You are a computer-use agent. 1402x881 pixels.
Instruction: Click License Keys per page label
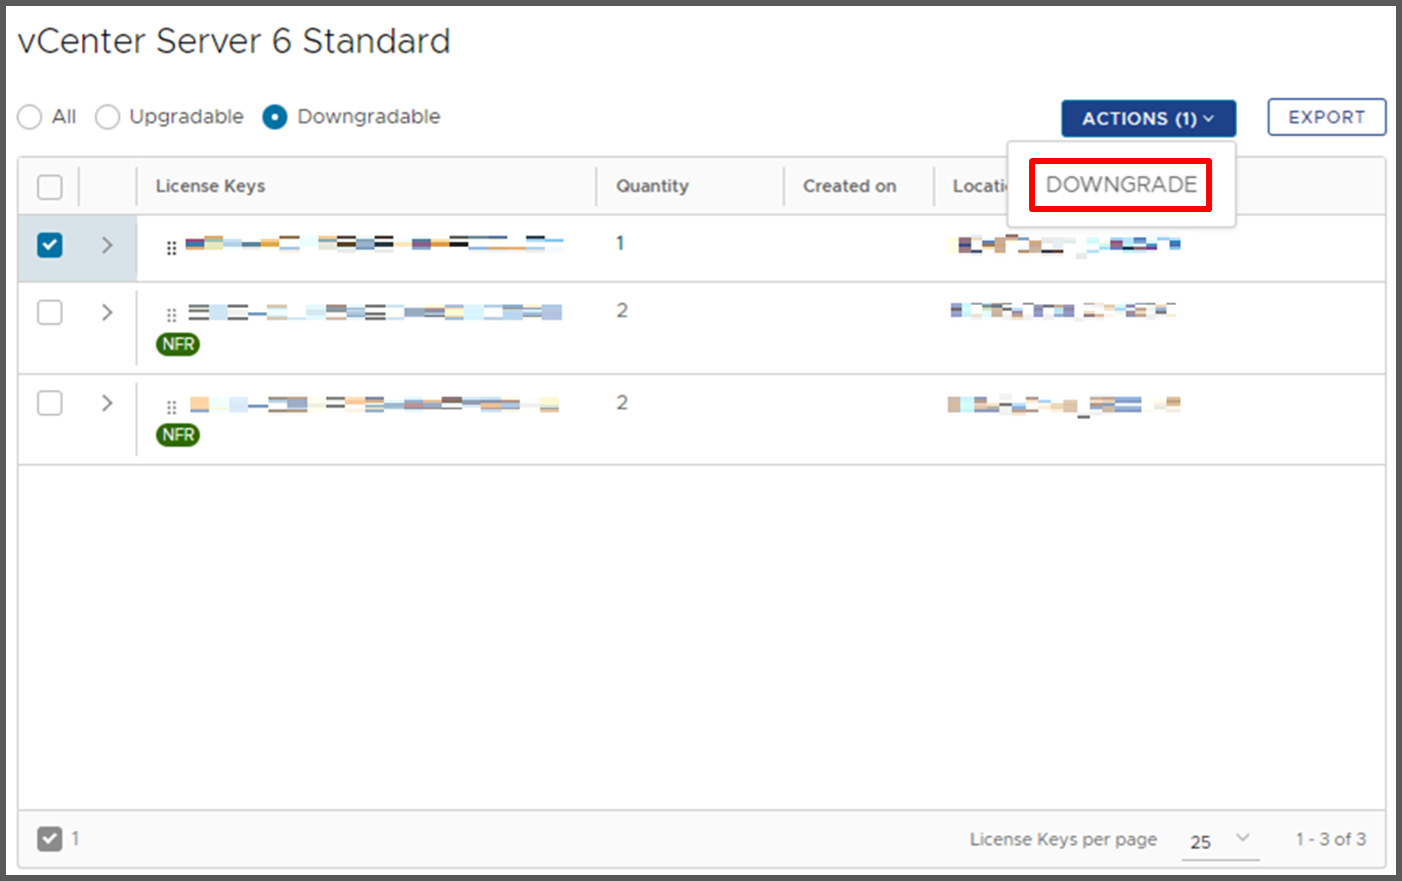[1063, 839]
